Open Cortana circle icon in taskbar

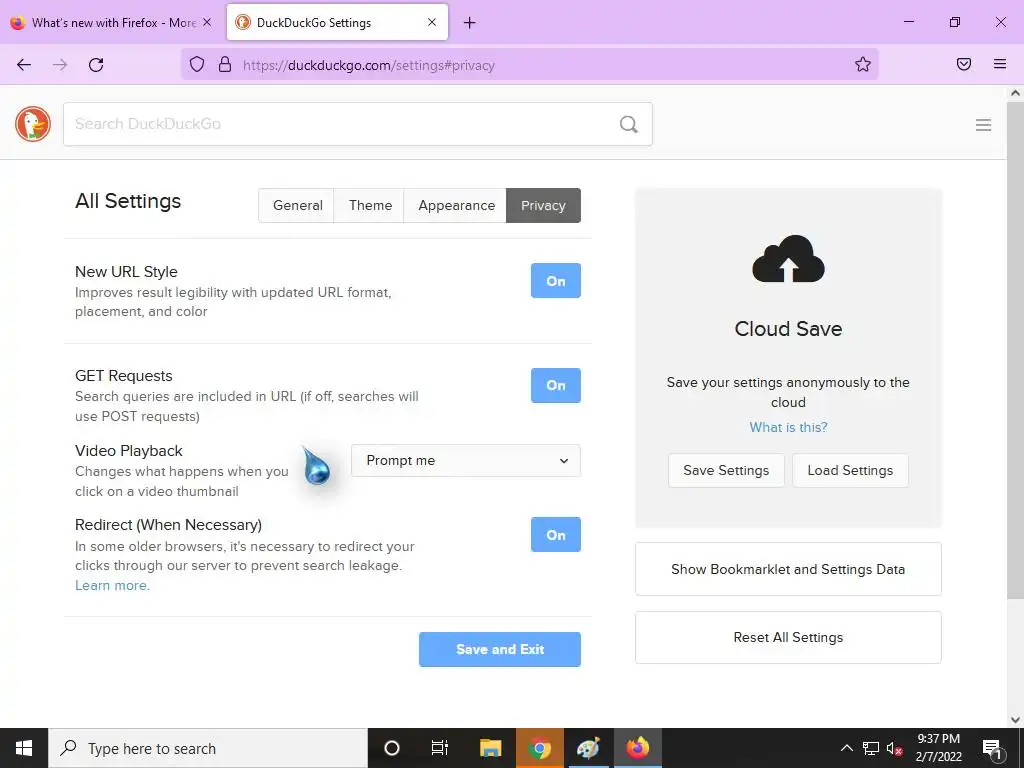tap(392, 748)
